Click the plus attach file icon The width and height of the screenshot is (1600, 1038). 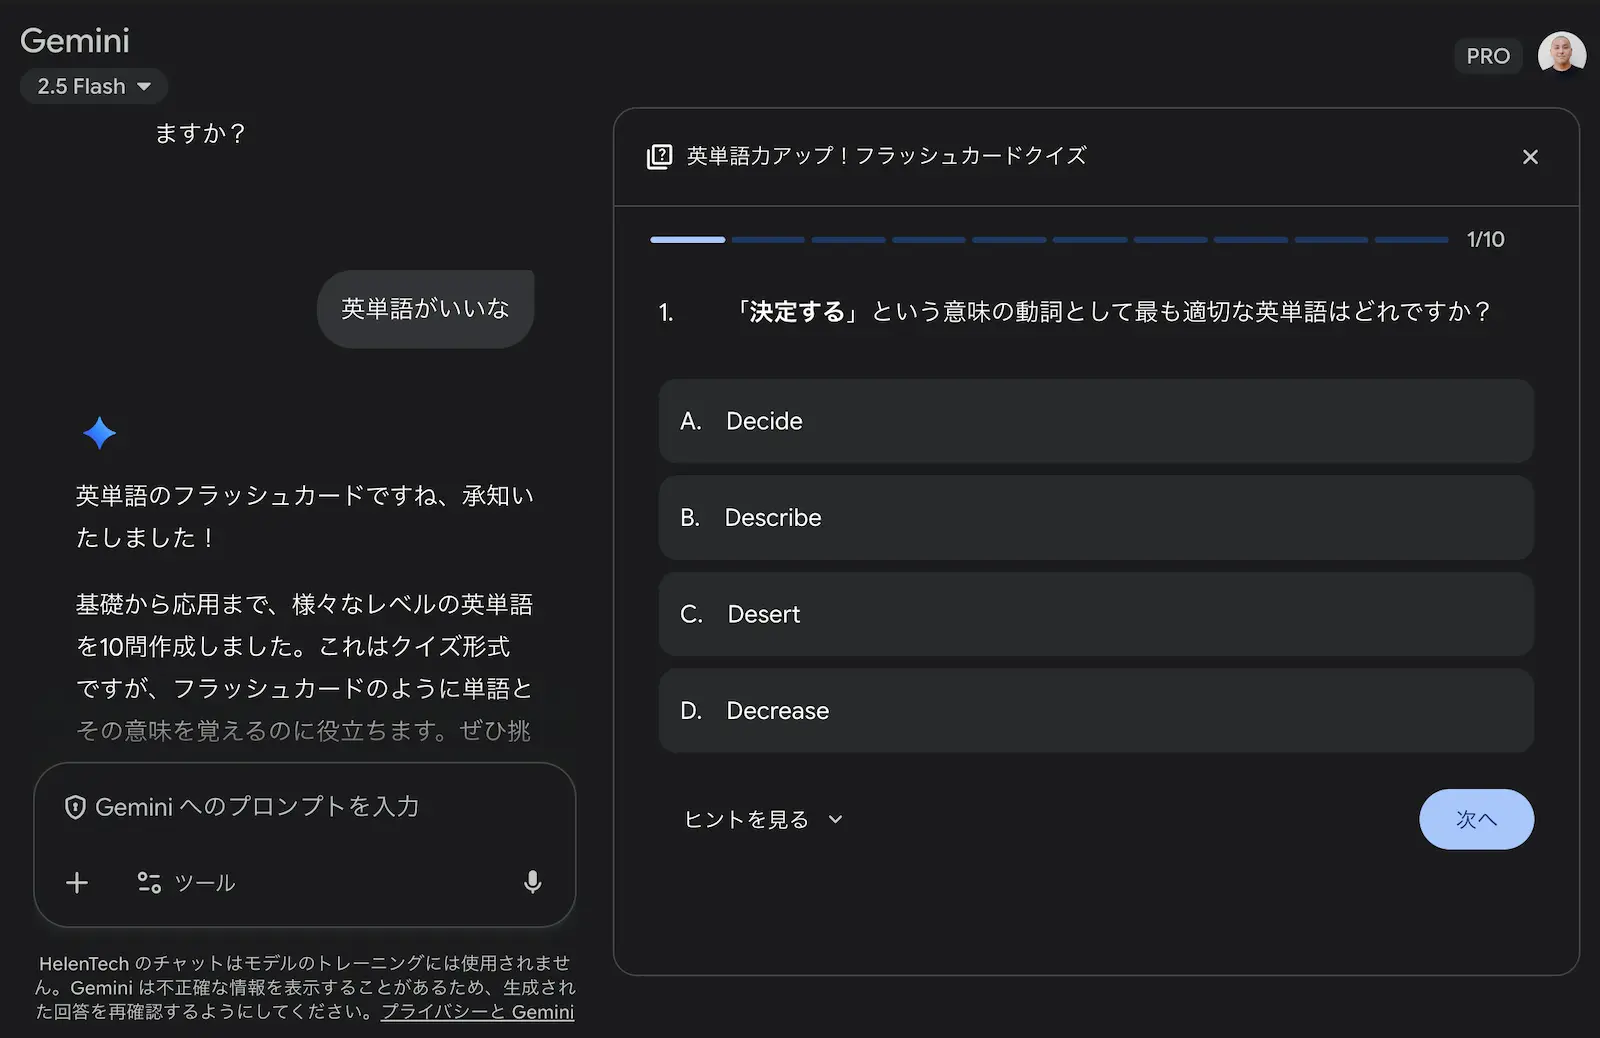click(77, 882)
